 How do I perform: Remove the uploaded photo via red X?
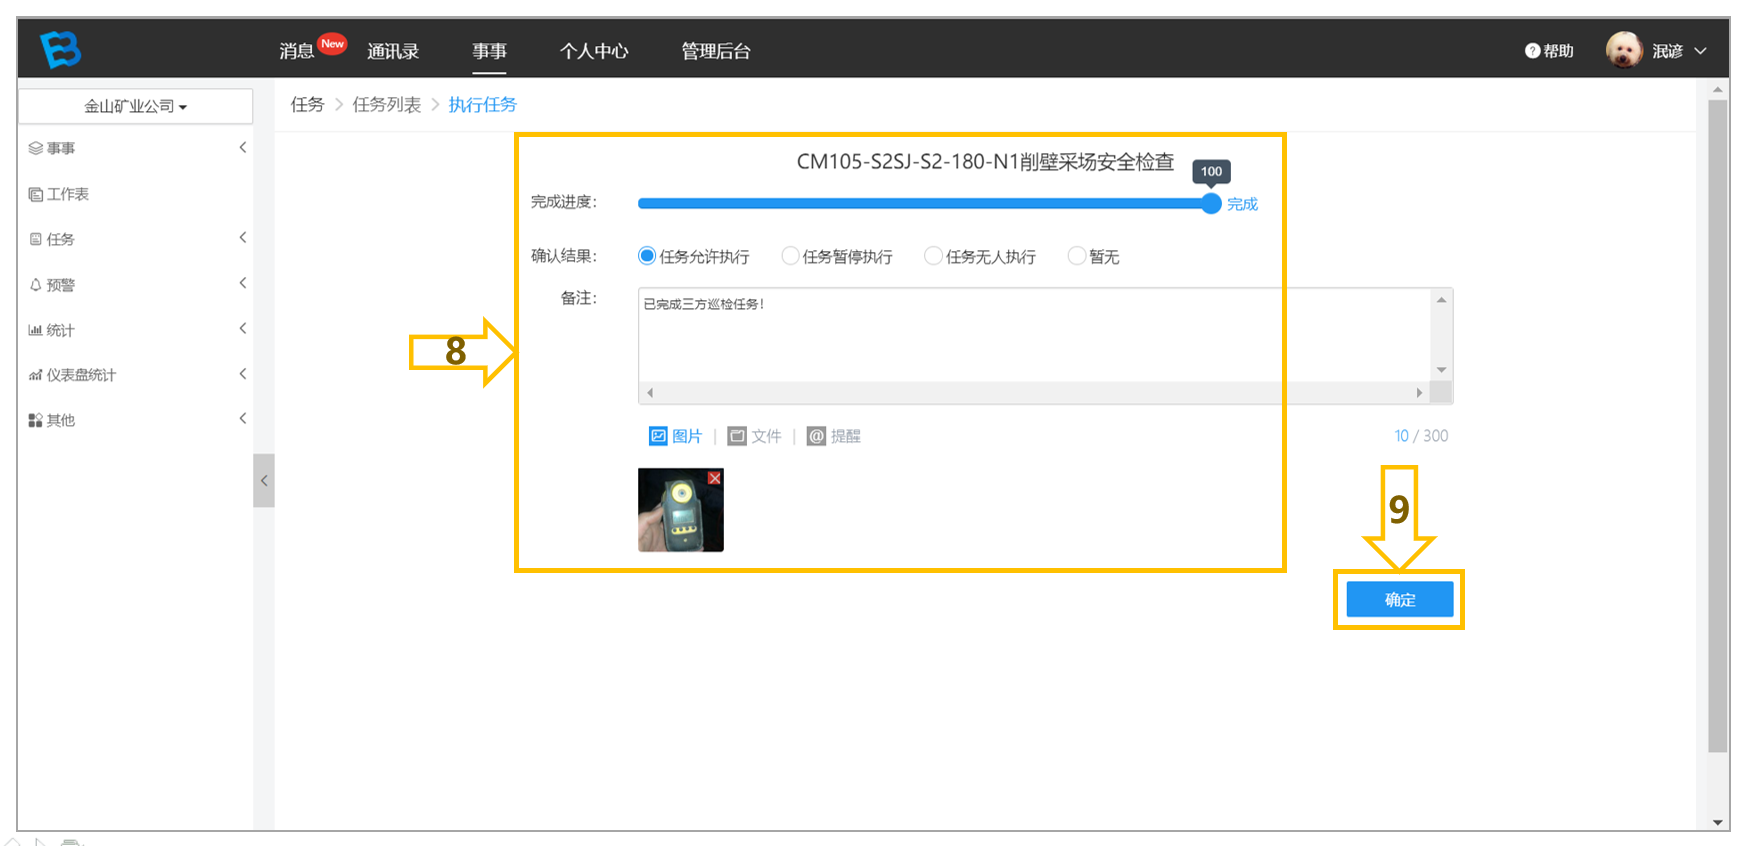tap(714, 478)
